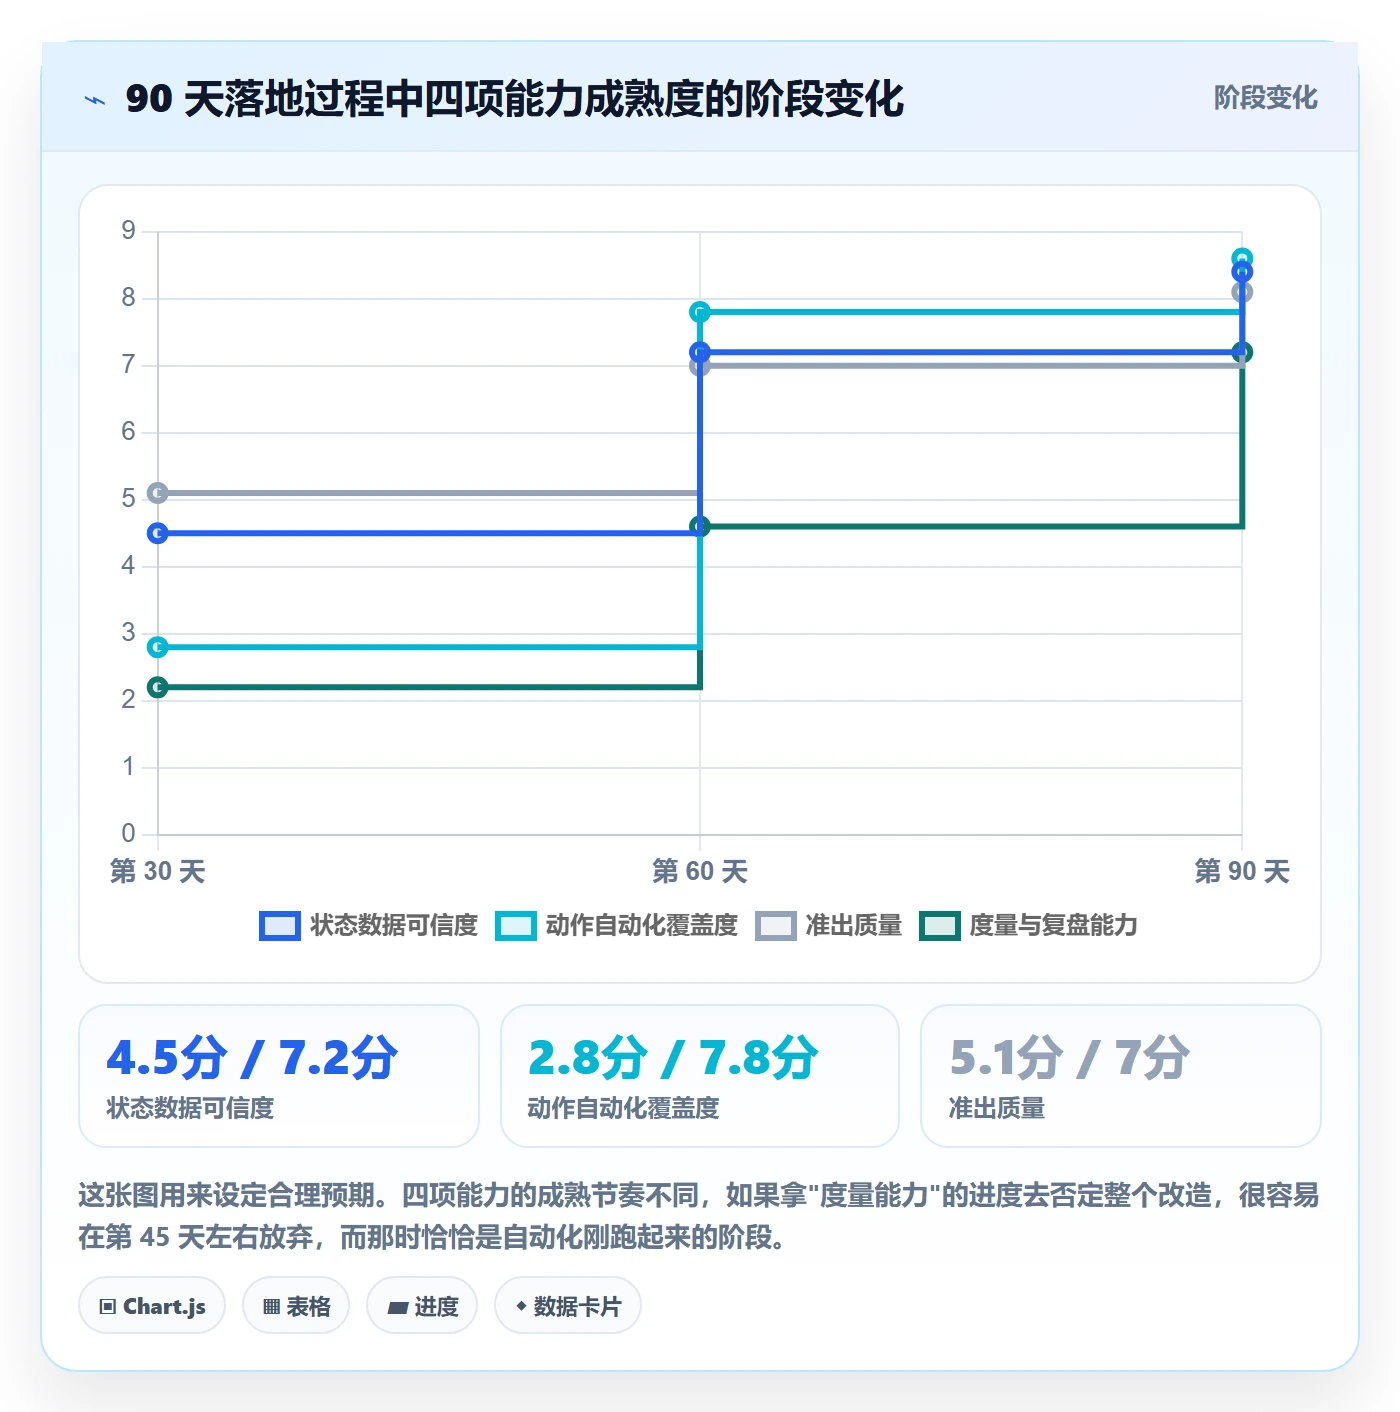Toggle the 状态数据可信度 legend swatch
This screenshot has width=1400, height=1412.
(279, 926)
